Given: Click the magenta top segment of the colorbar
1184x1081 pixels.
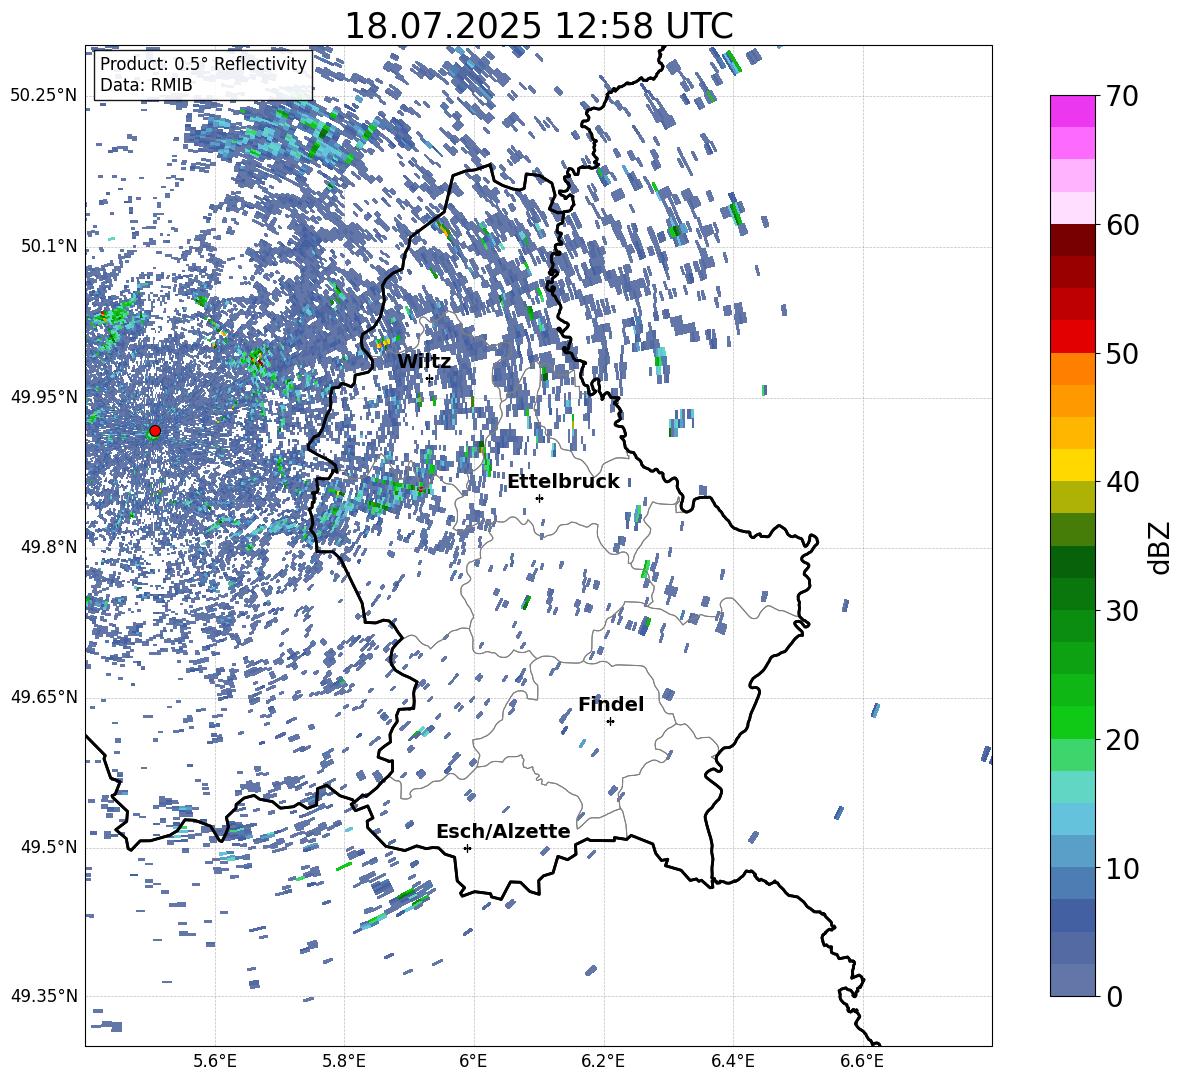Looking at the screenshot, I should (1072, 111).
